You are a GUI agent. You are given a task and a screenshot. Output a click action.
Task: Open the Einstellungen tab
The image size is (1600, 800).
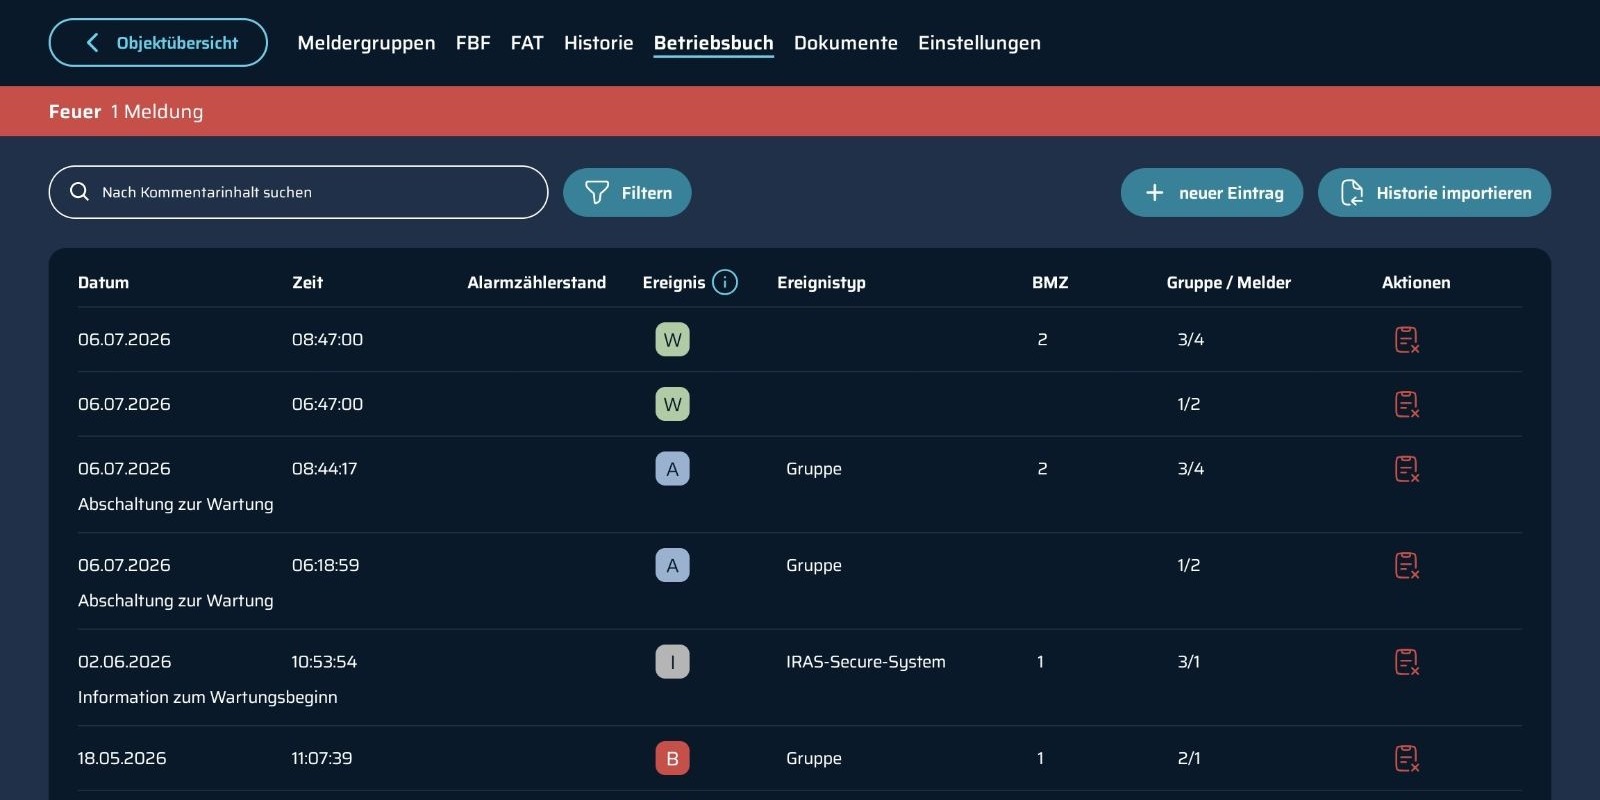coord(979,43)
